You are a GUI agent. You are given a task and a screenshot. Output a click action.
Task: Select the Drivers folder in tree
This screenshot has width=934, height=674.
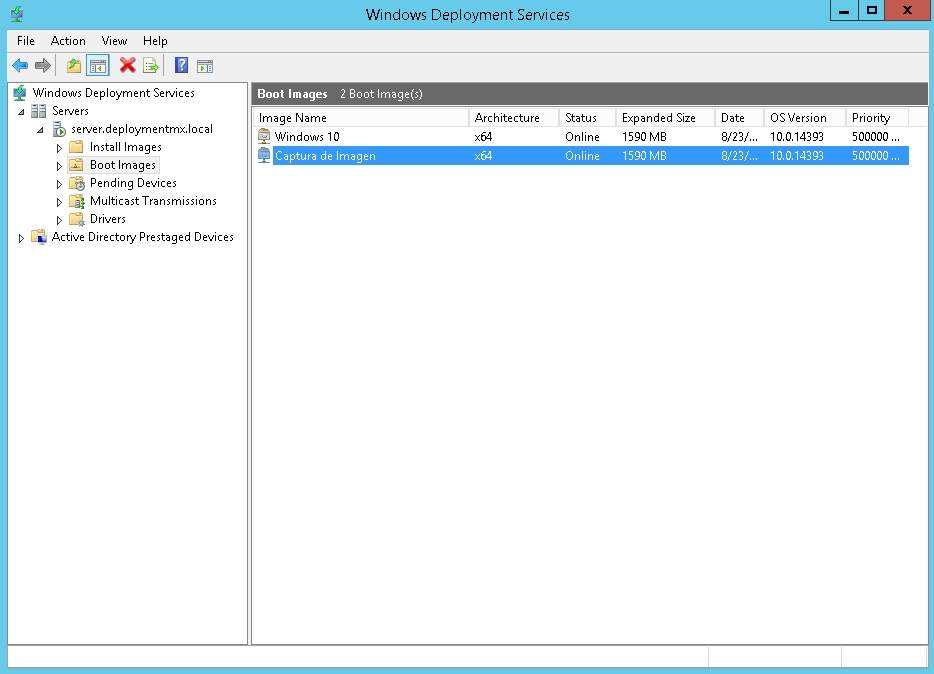coord(107,219)
